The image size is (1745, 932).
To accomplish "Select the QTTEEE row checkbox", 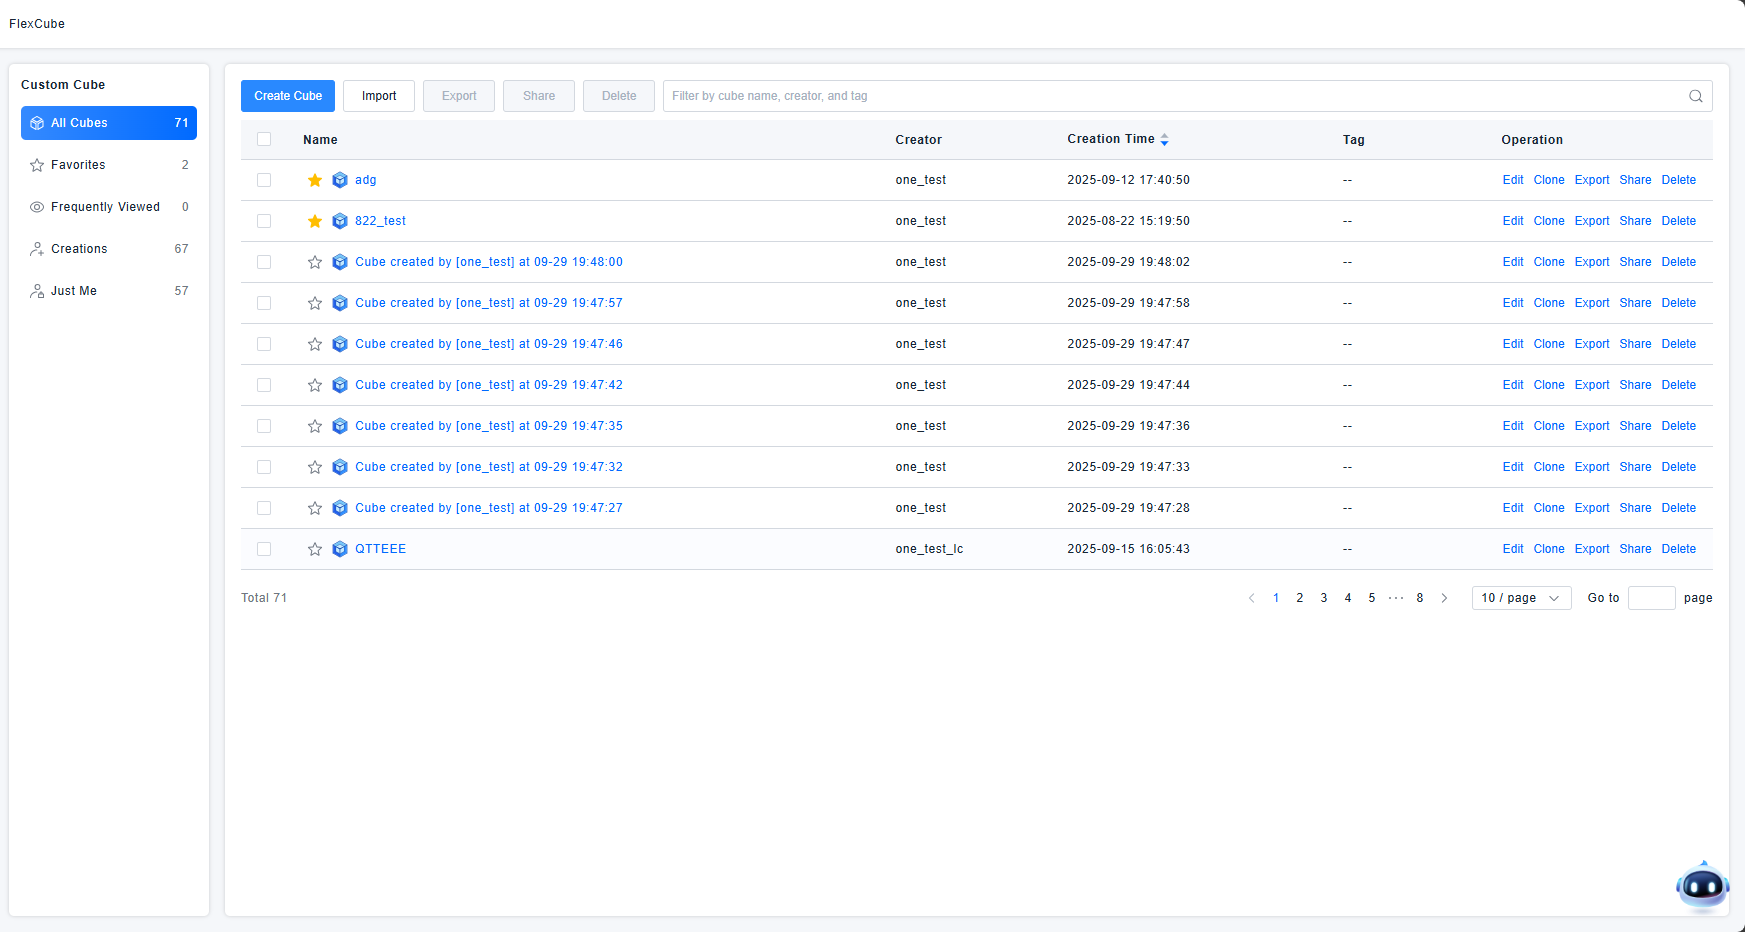I will pyautogui.click(x=264, y=549).
